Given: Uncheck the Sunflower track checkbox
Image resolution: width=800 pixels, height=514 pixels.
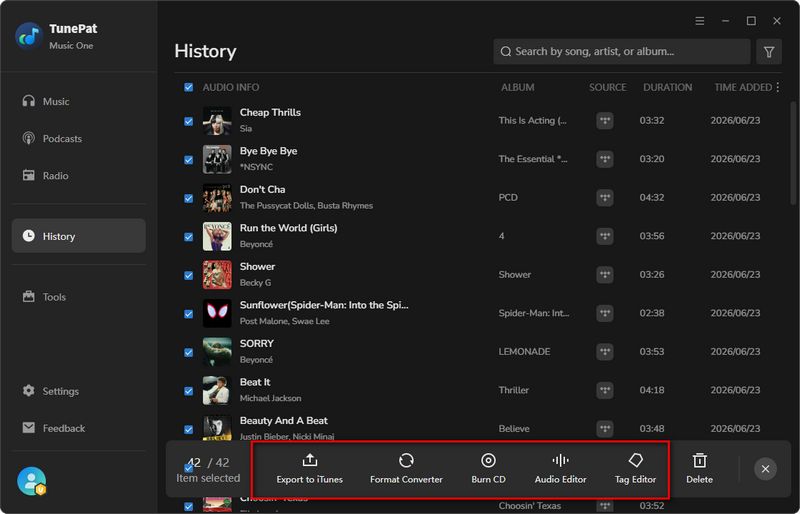Looking at the screenshot, I should [x=189, y=314].
